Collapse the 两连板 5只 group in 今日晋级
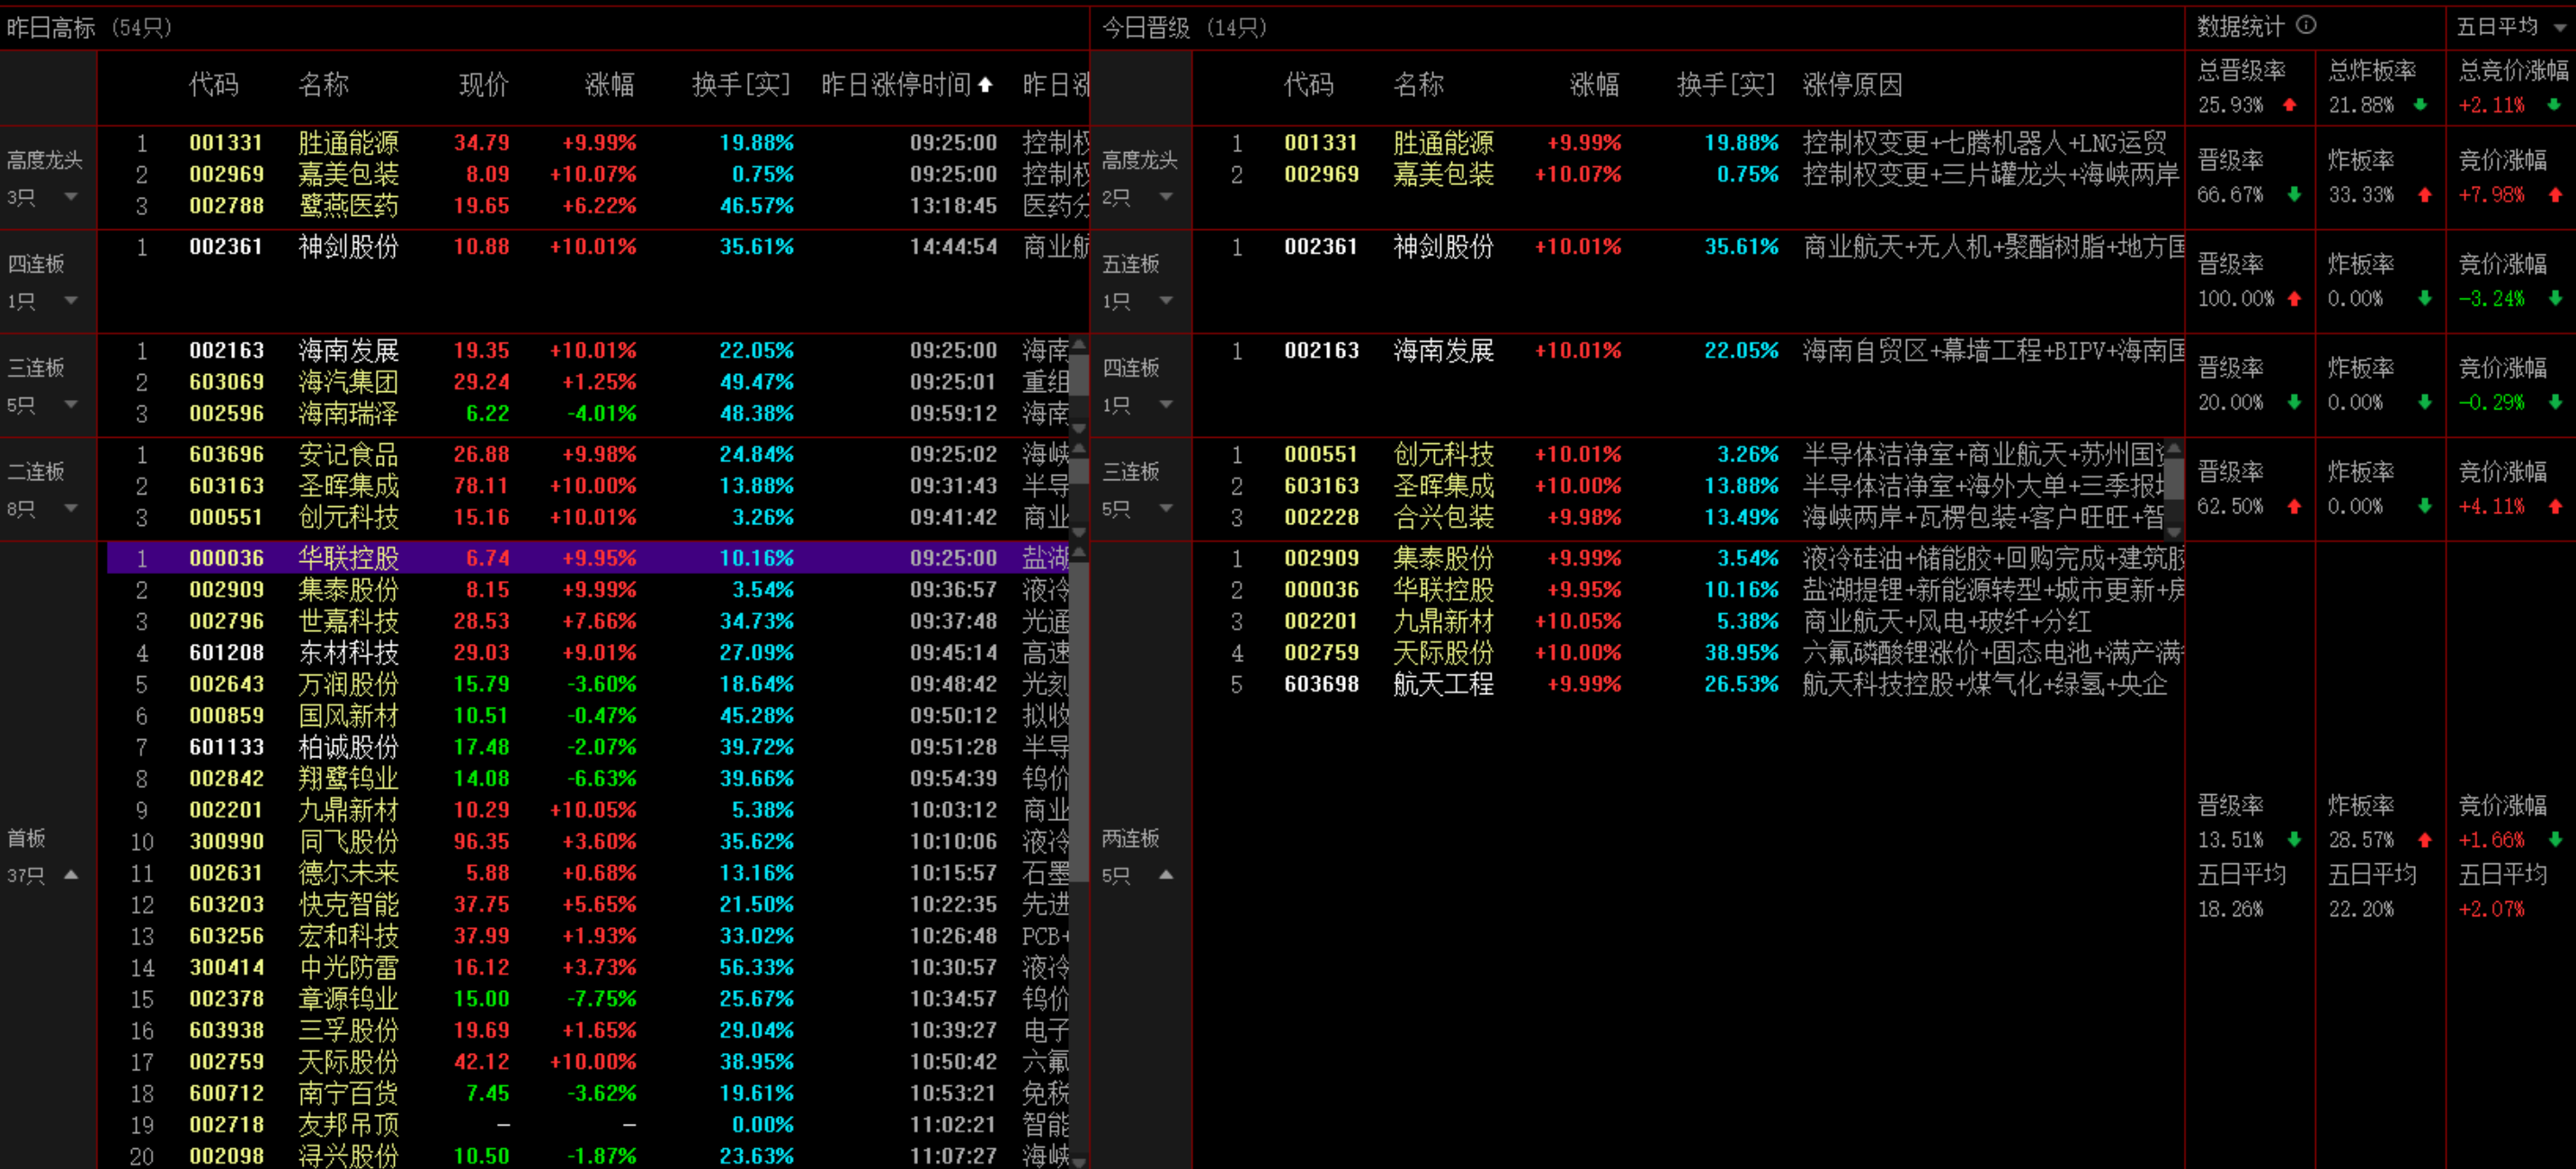Screen dimensions: 2576x1169 (x=1166, y=875)
